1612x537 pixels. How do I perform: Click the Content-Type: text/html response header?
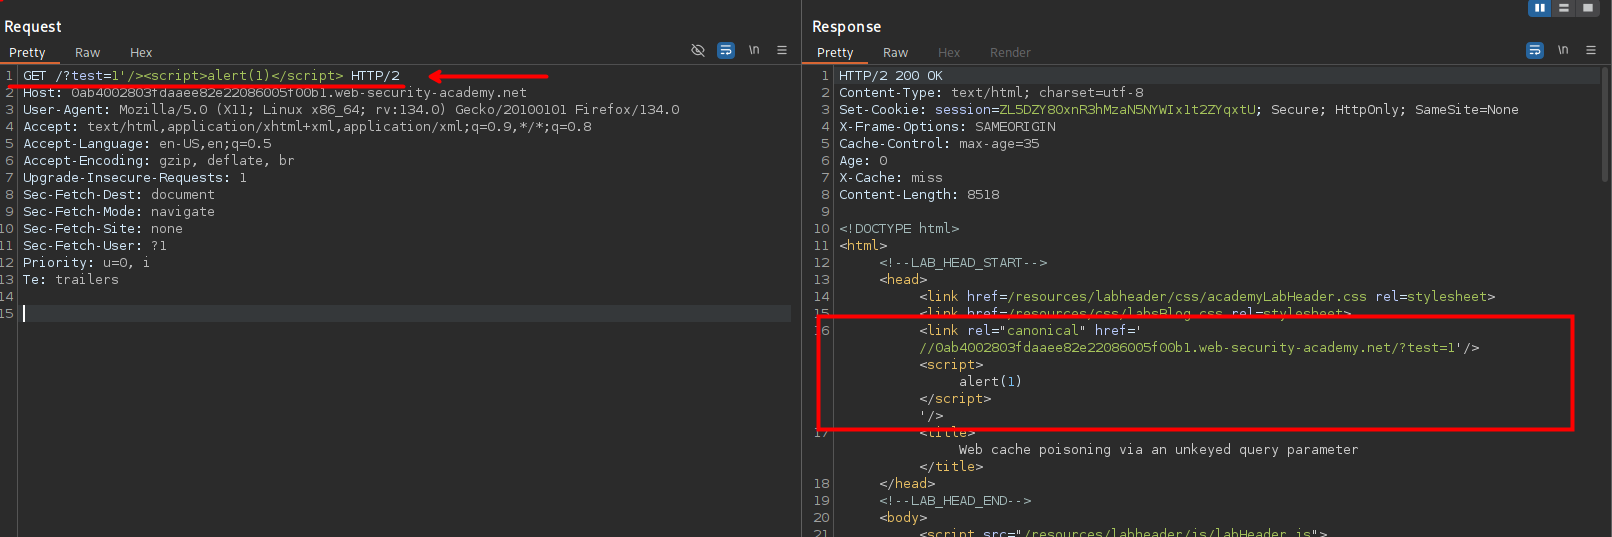991,93
